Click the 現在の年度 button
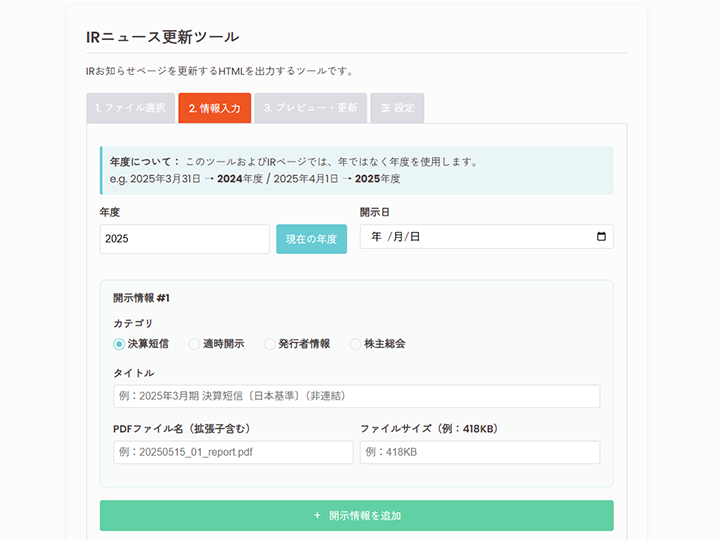Image resolution: width=720 pixels, height=540 pixels. [311, 239]
